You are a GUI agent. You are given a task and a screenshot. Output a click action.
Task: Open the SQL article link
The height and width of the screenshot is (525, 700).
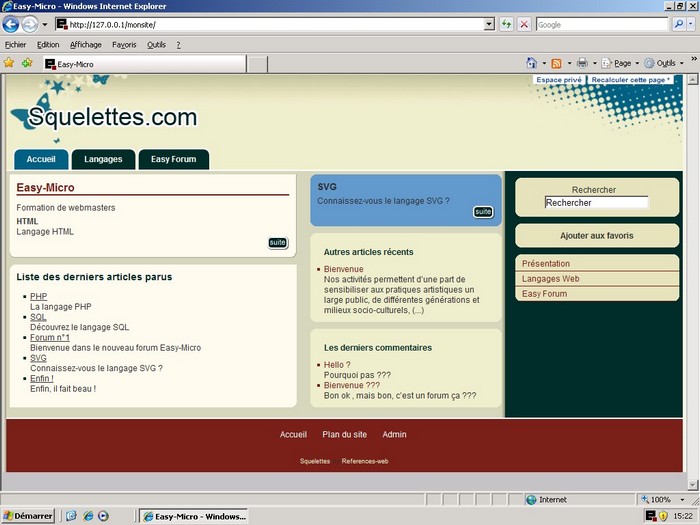[38, 317]
